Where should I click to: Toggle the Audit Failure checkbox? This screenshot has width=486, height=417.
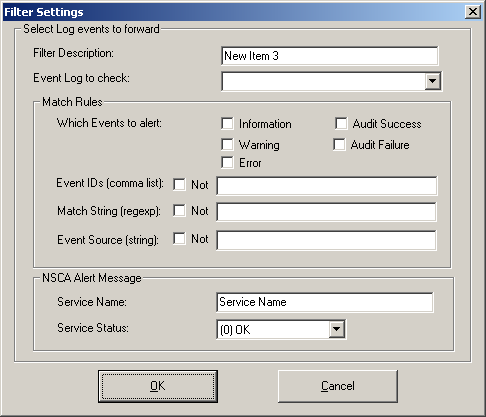tap(339, 145)
